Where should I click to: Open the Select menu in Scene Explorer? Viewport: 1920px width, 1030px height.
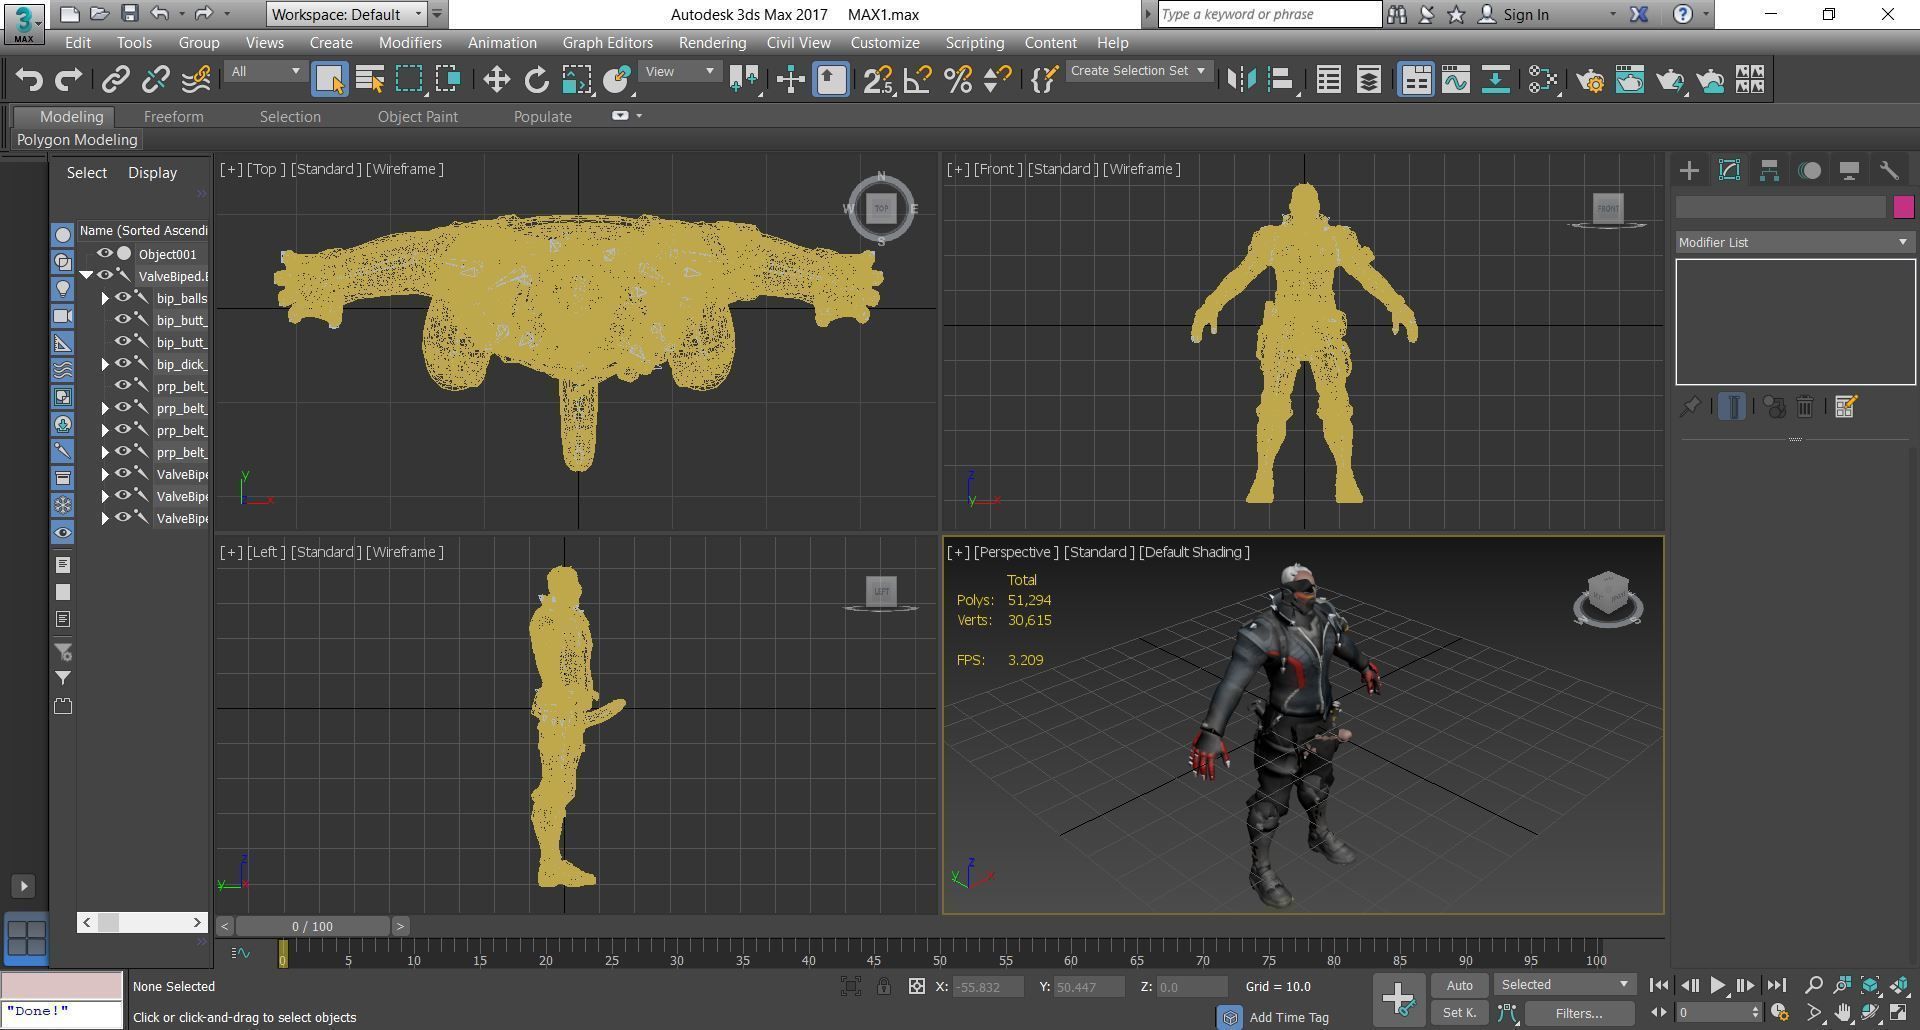point(87,173)
